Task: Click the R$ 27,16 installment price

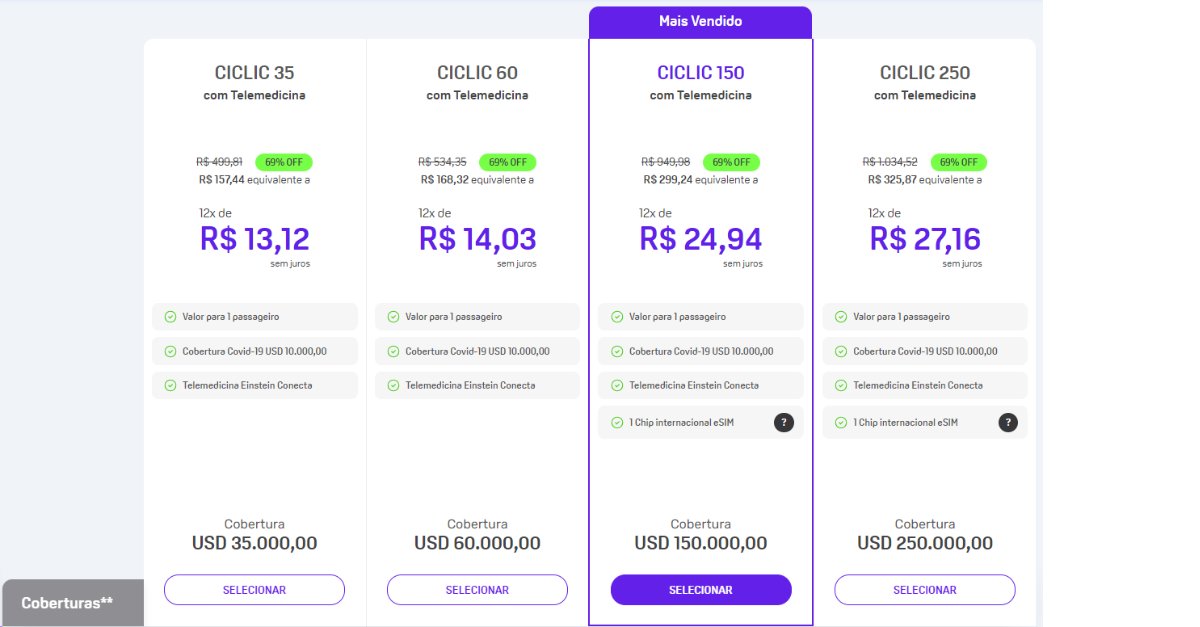Action: [925, 239]
